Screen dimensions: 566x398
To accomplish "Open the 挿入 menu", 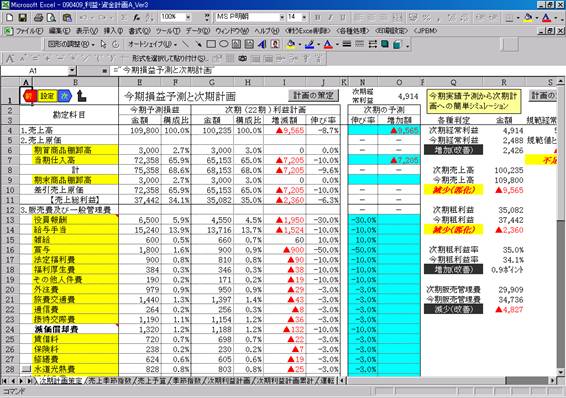I will pos(113,31).
